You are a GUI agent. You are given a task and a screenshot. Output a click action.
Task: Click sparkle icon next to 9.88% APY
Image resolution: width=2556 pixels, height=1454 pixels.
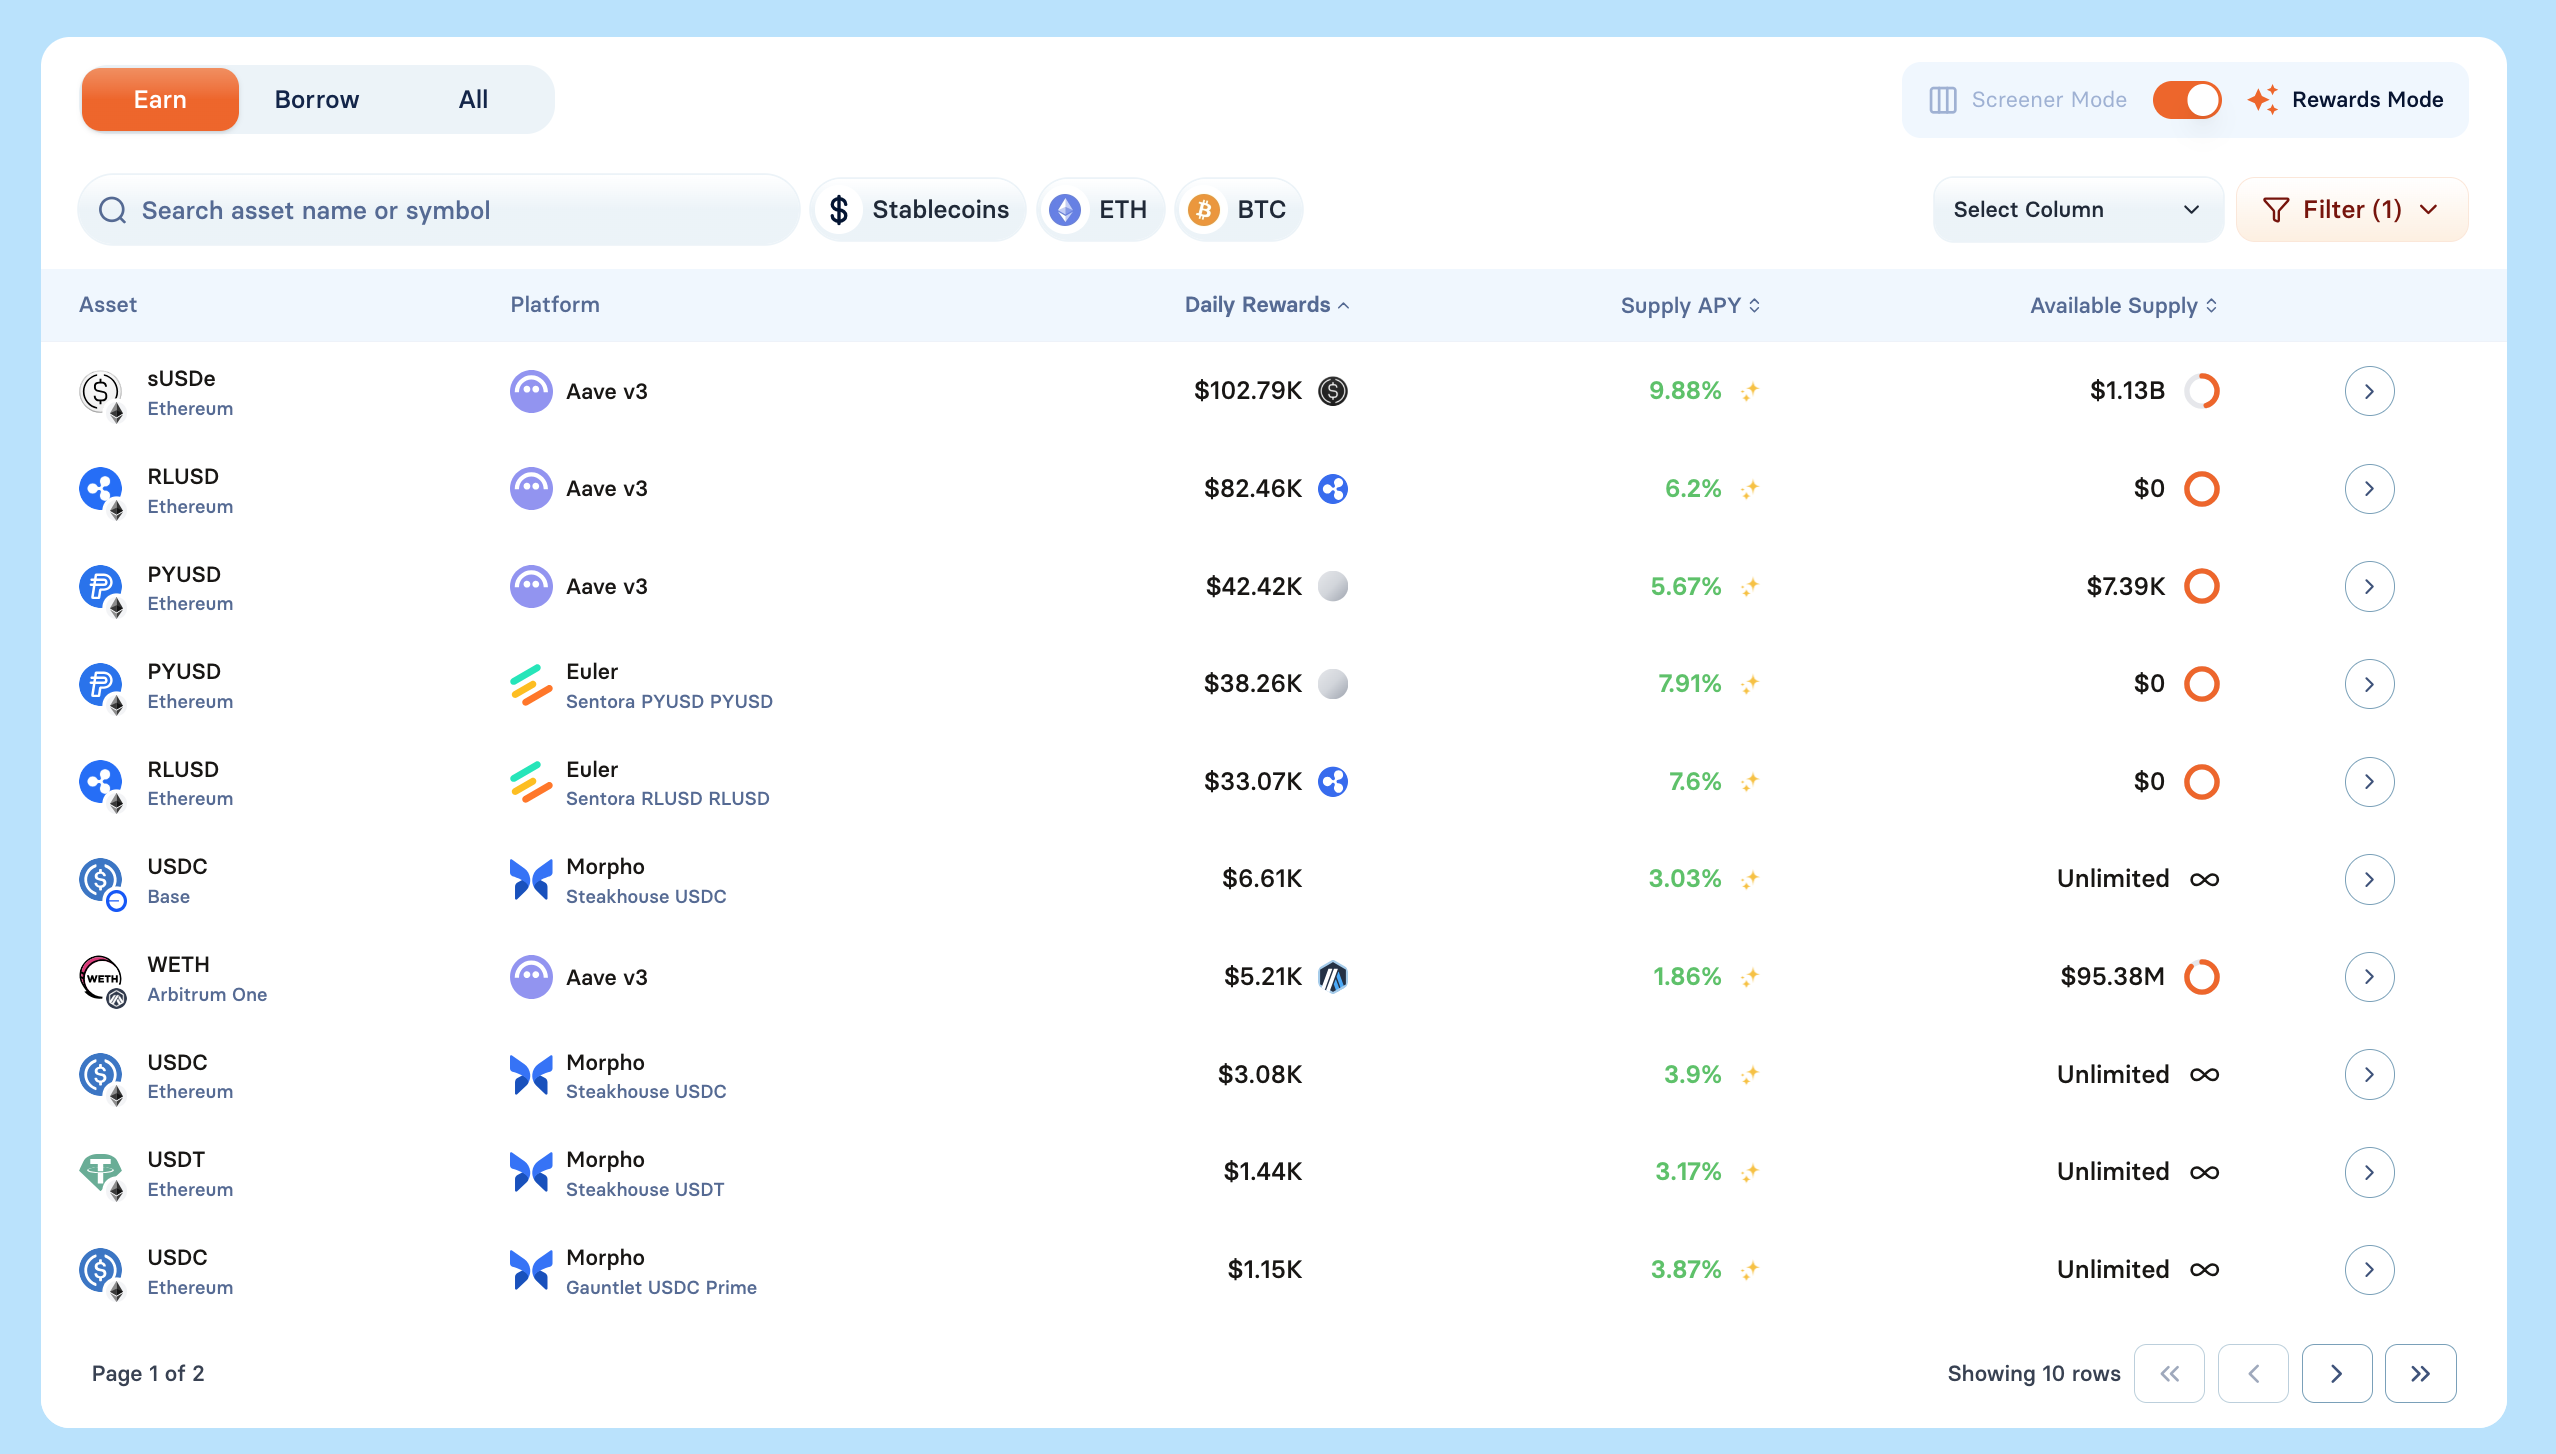pyautogui.click(x=1749, y=391)
